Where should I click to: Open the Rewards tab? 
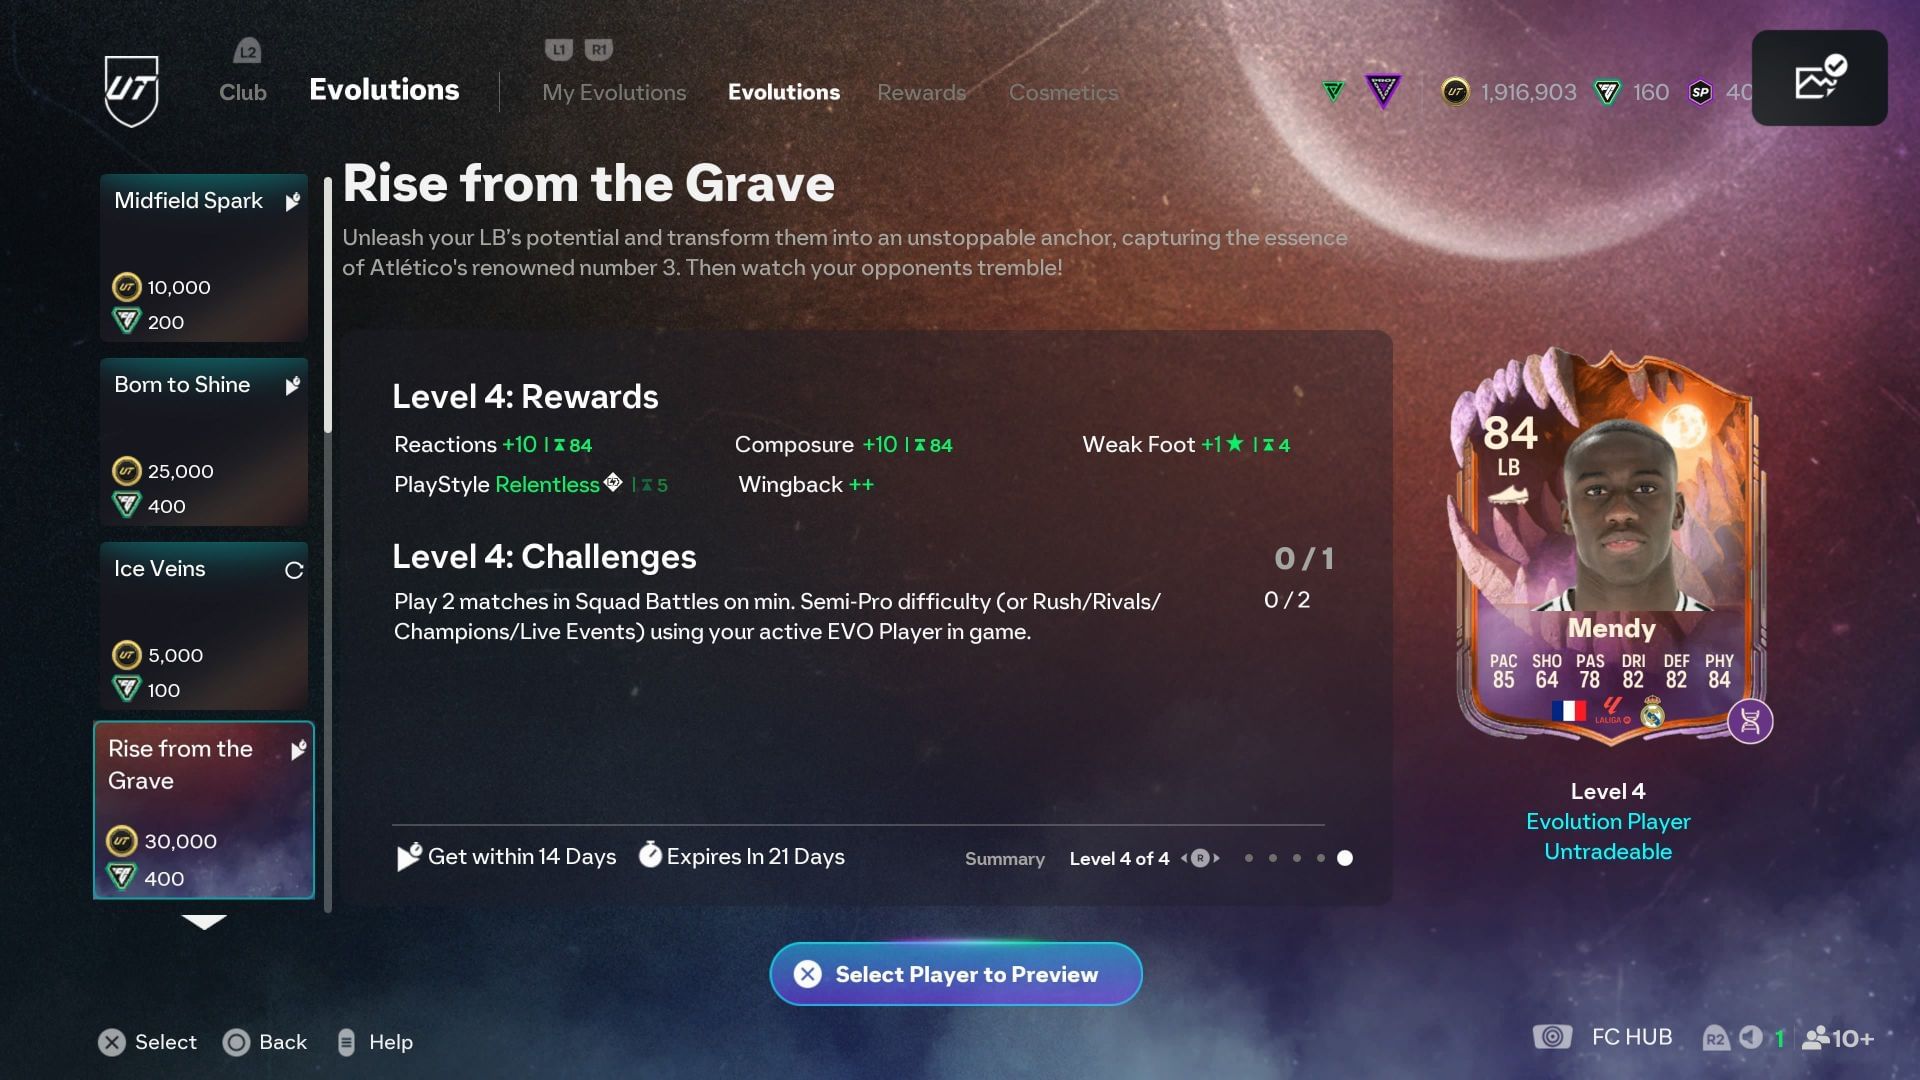(921, 92)
